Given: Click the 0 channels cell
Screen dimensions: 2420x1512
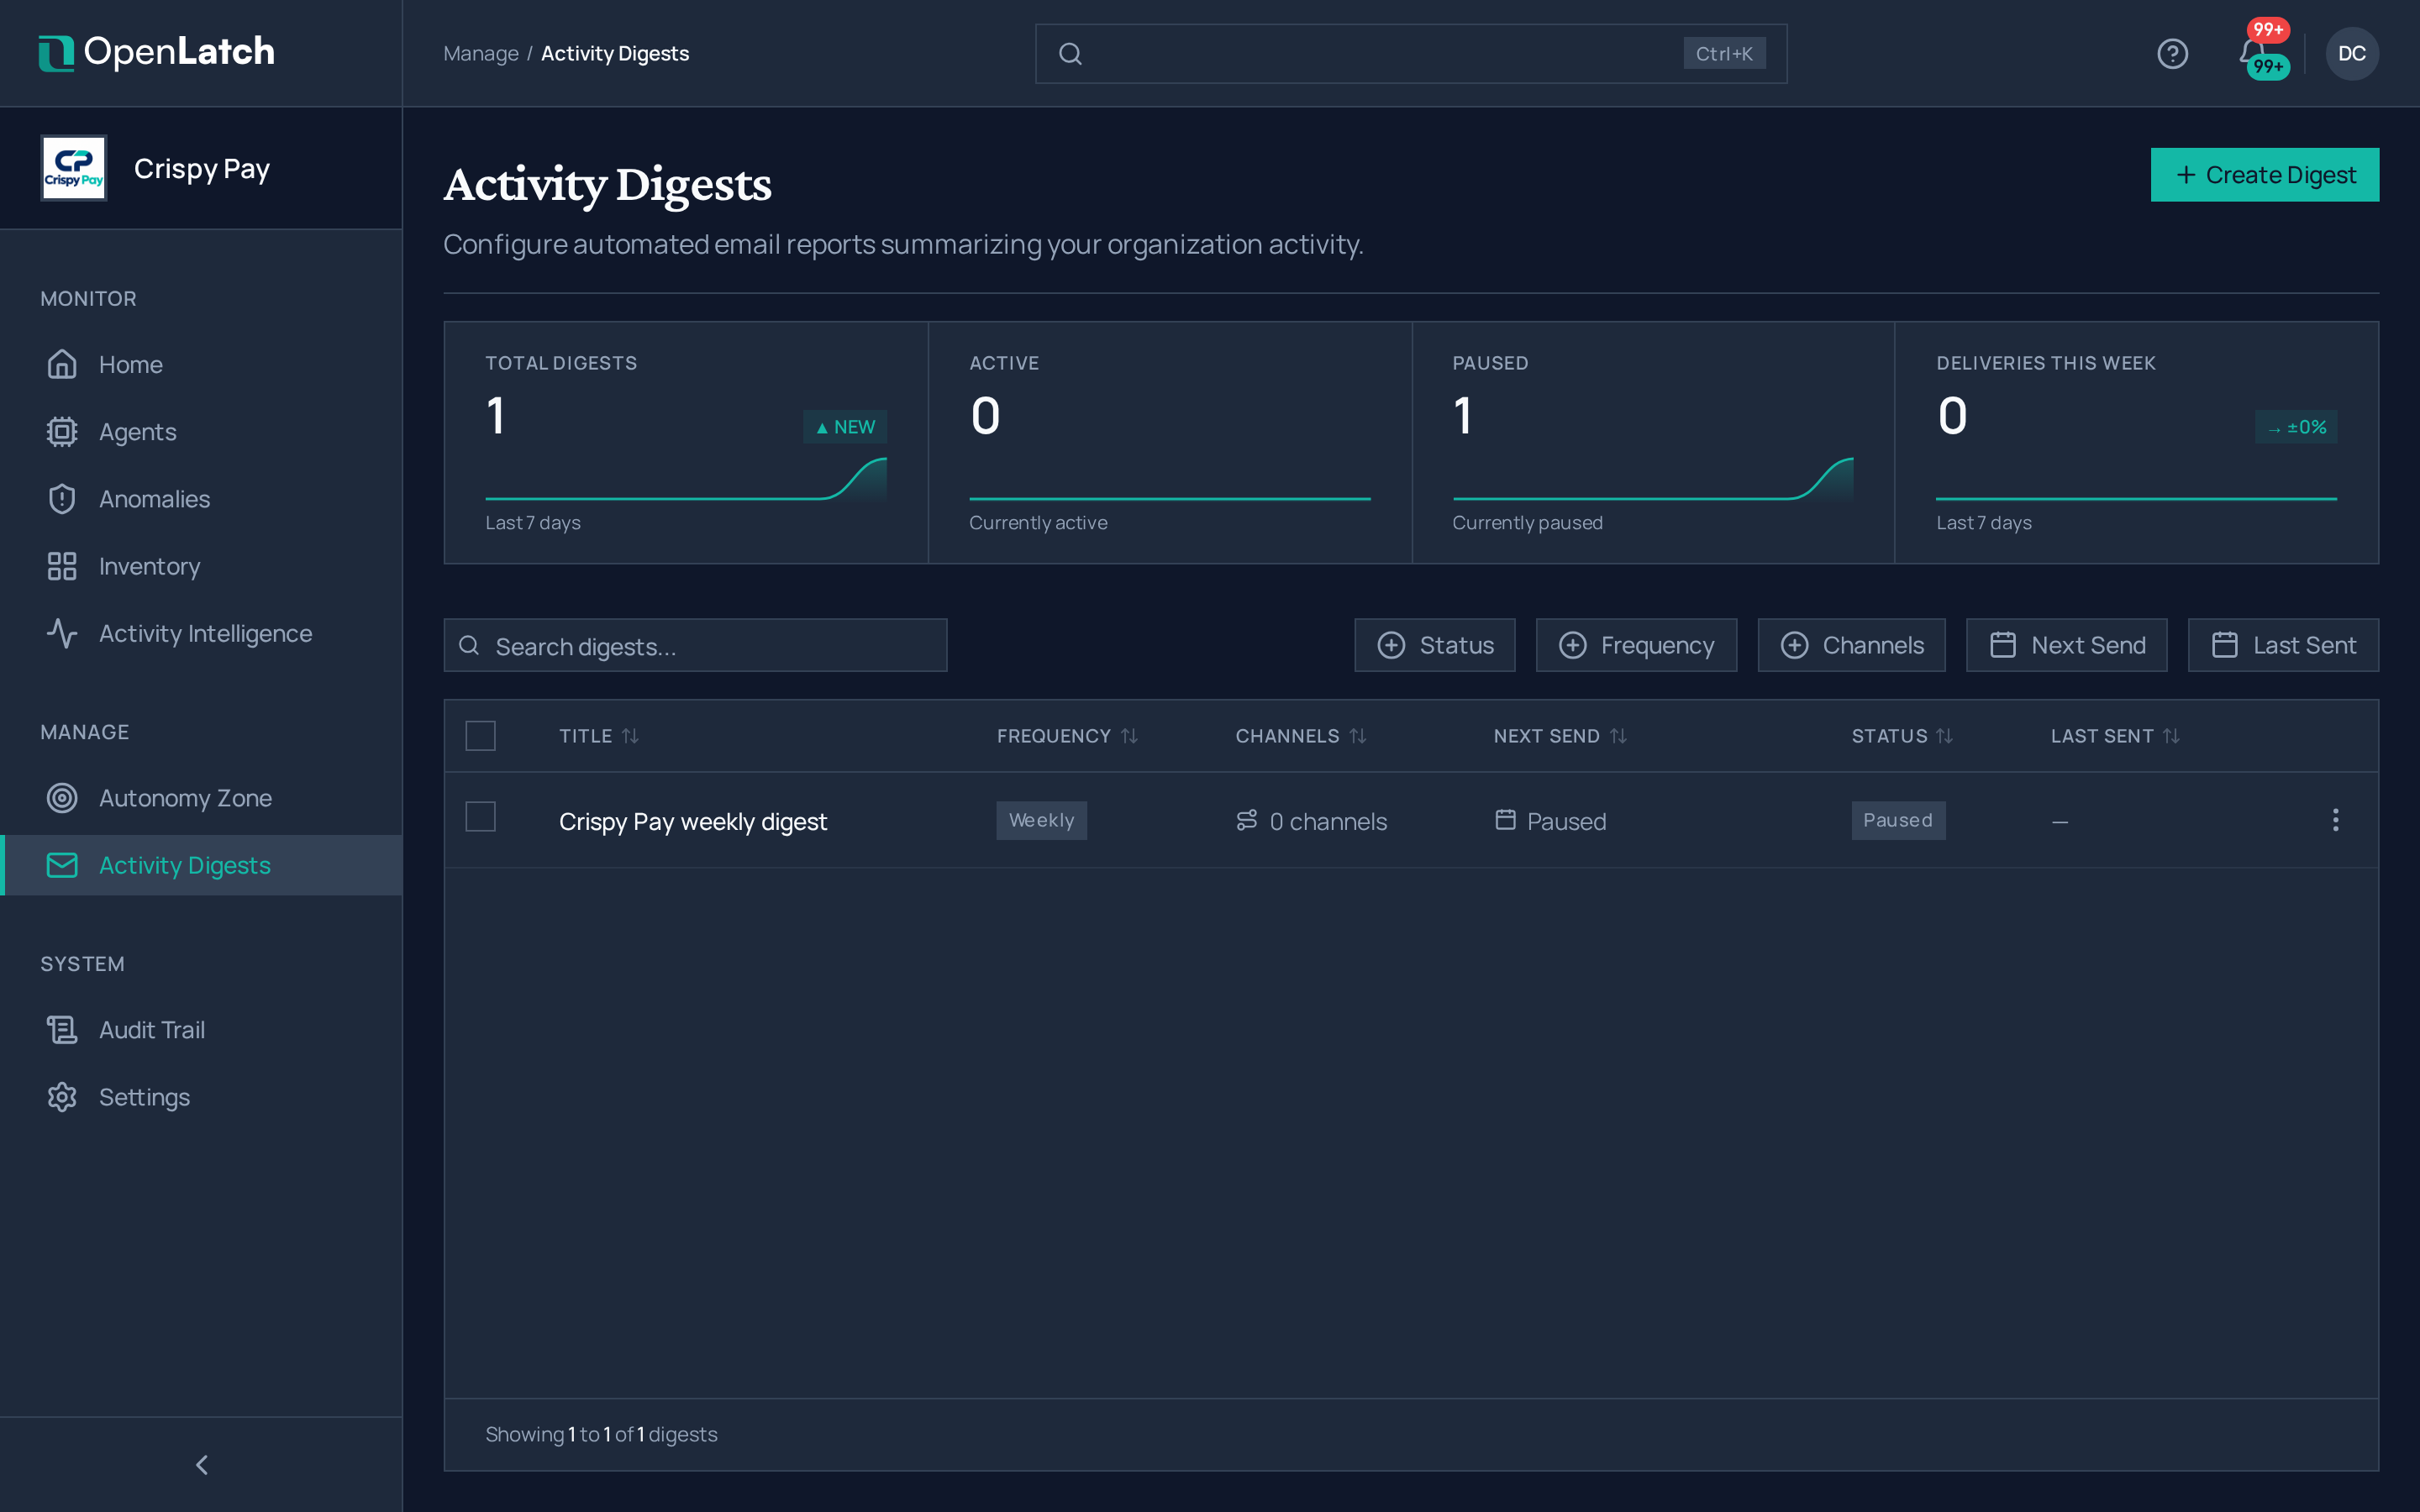Looking at the screenshot, I should (x=1311, y=821).
